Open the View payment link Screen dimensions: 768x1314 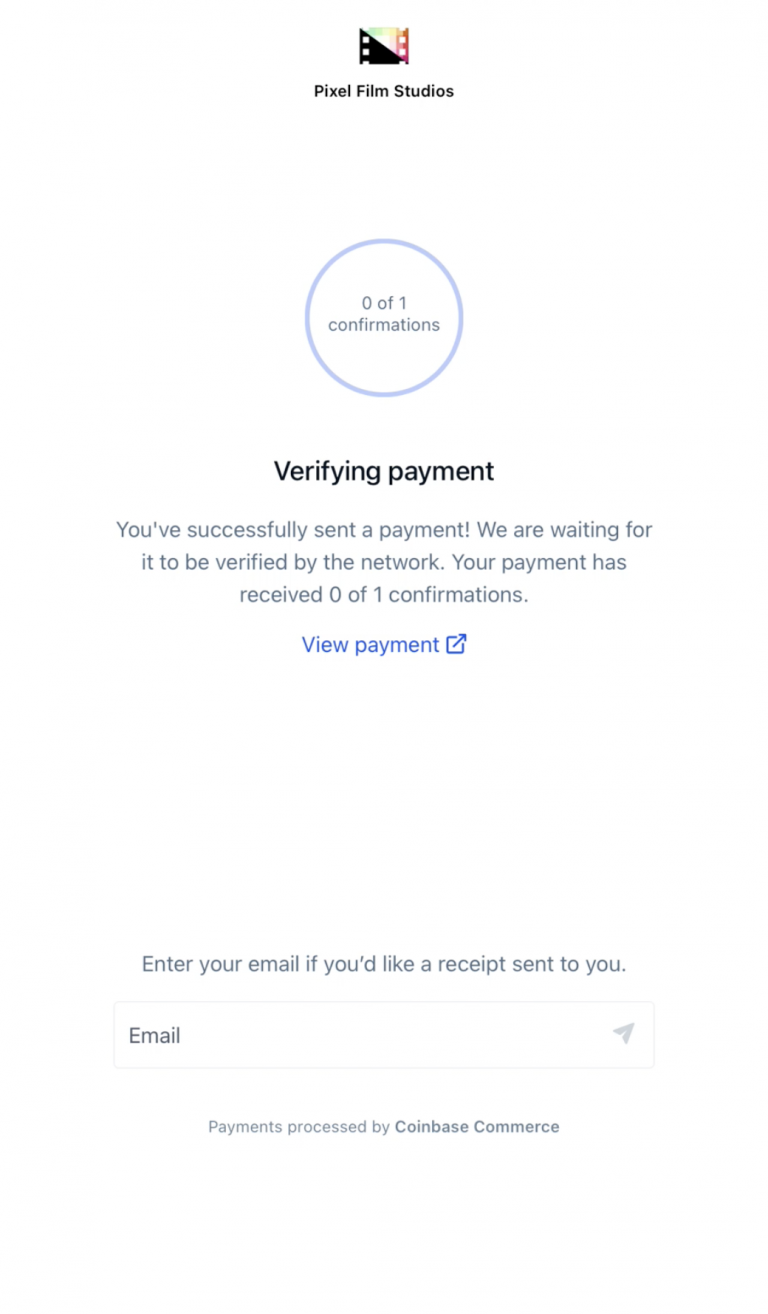tap(384, 645)
